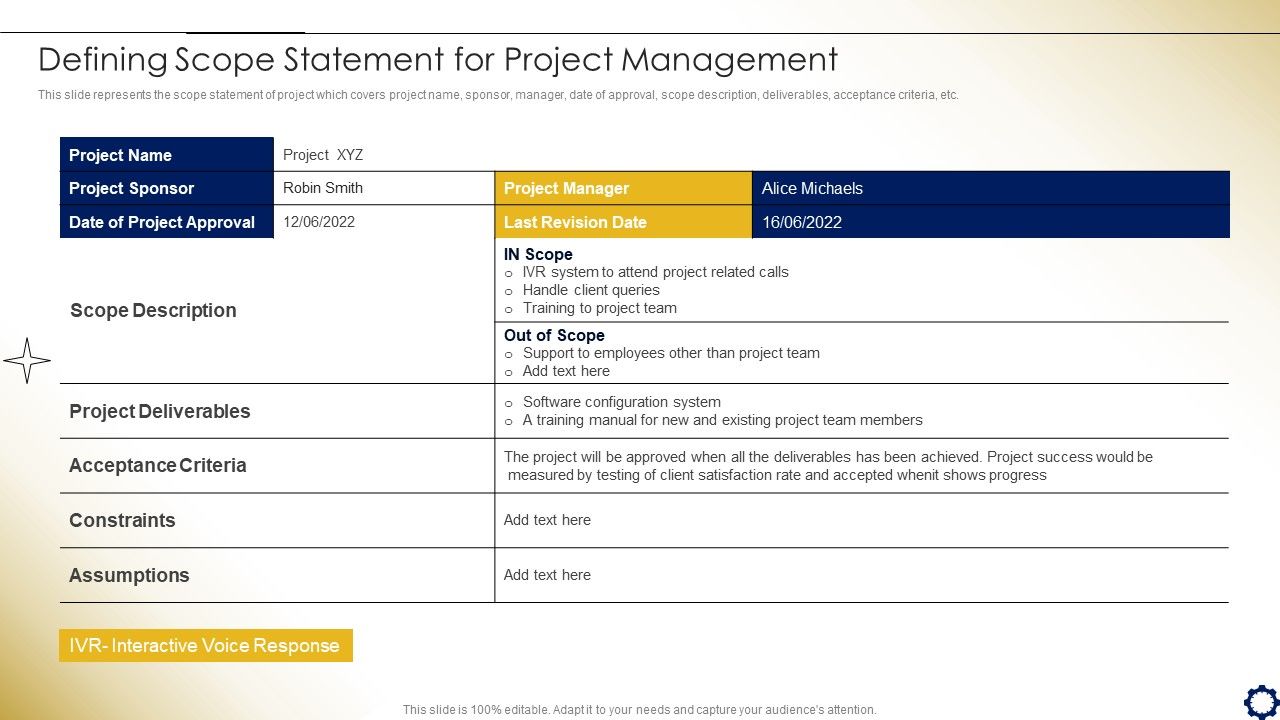
Task: Select 'IVR system to attend project related calls'
Action: pos(655,272)
